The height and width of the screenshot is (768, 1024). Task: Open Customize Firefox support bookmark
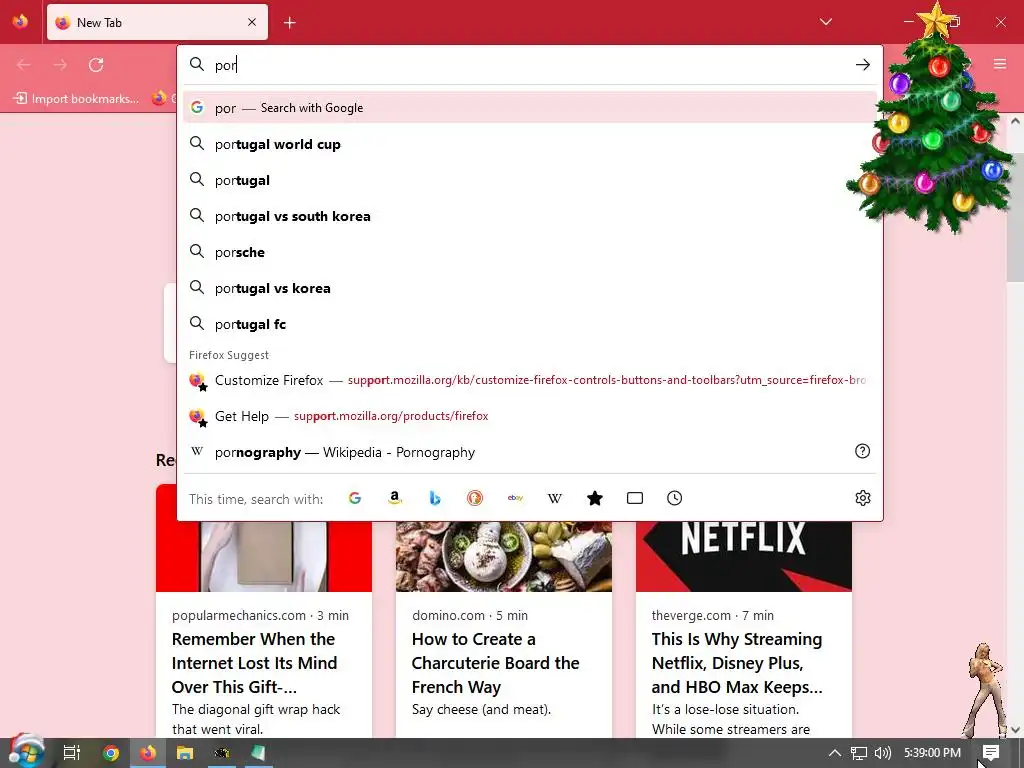pos(530,380)
